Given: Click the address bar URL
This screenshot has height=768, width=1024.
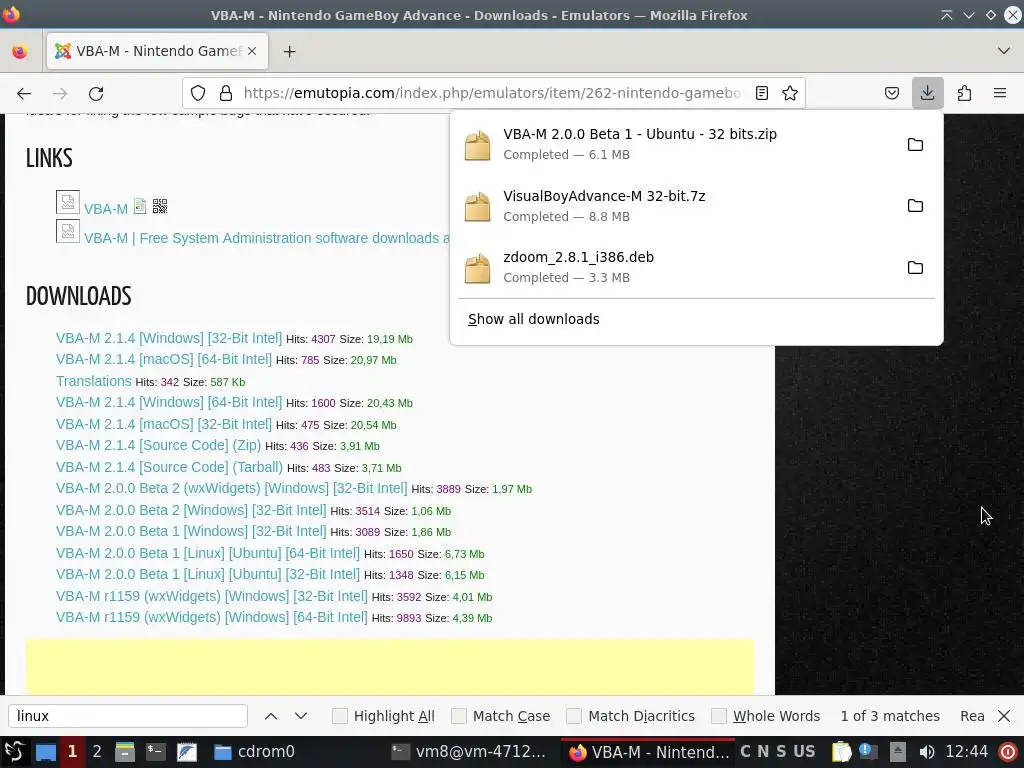Looking at the screenshot, I should tap(491, 93).
